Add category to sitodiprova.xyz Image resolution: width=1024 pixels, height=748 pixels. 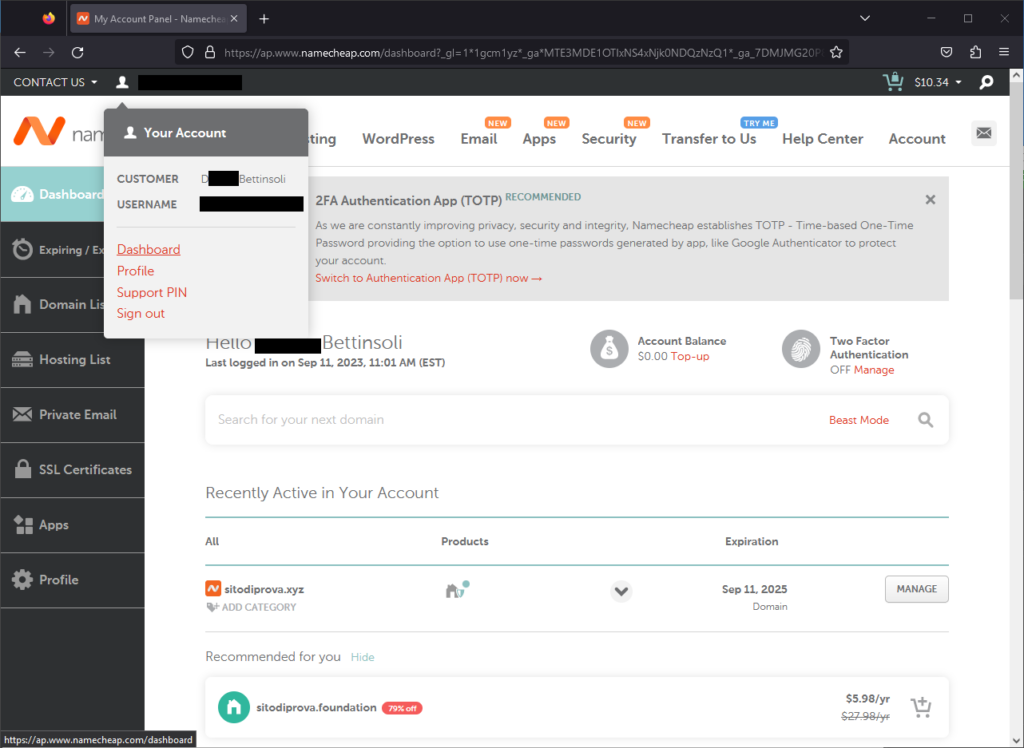point(251,607)
